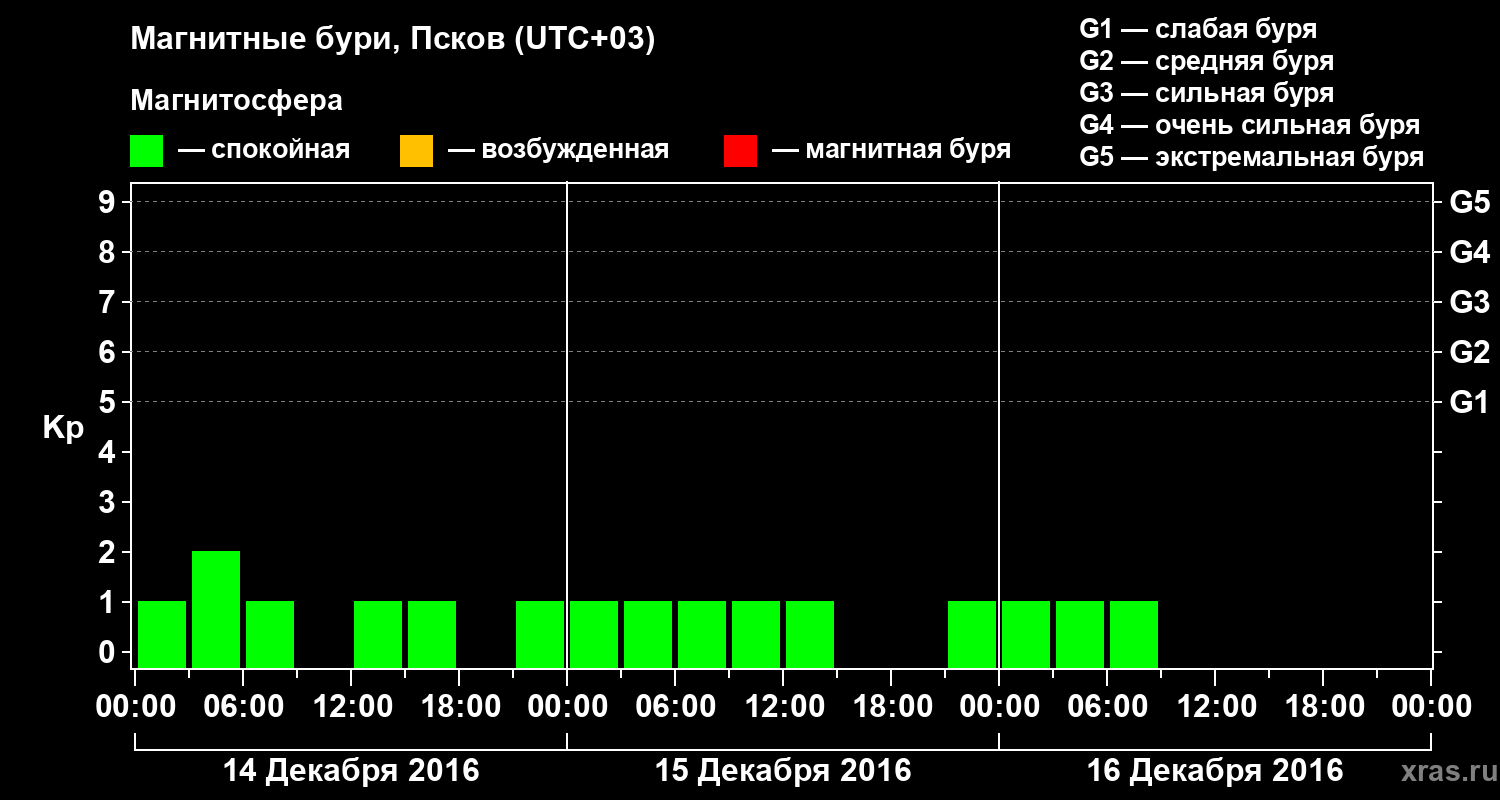Click the 'G1 — слабая буря' legend line
Image resolution: width=1500 pixels, height=800 pixels.
1198,29
